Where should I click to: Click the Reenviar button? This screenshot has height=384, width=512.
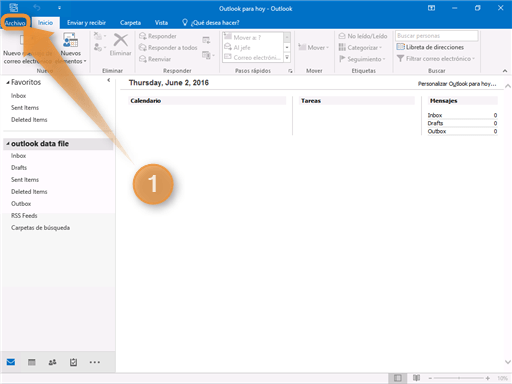155,59
